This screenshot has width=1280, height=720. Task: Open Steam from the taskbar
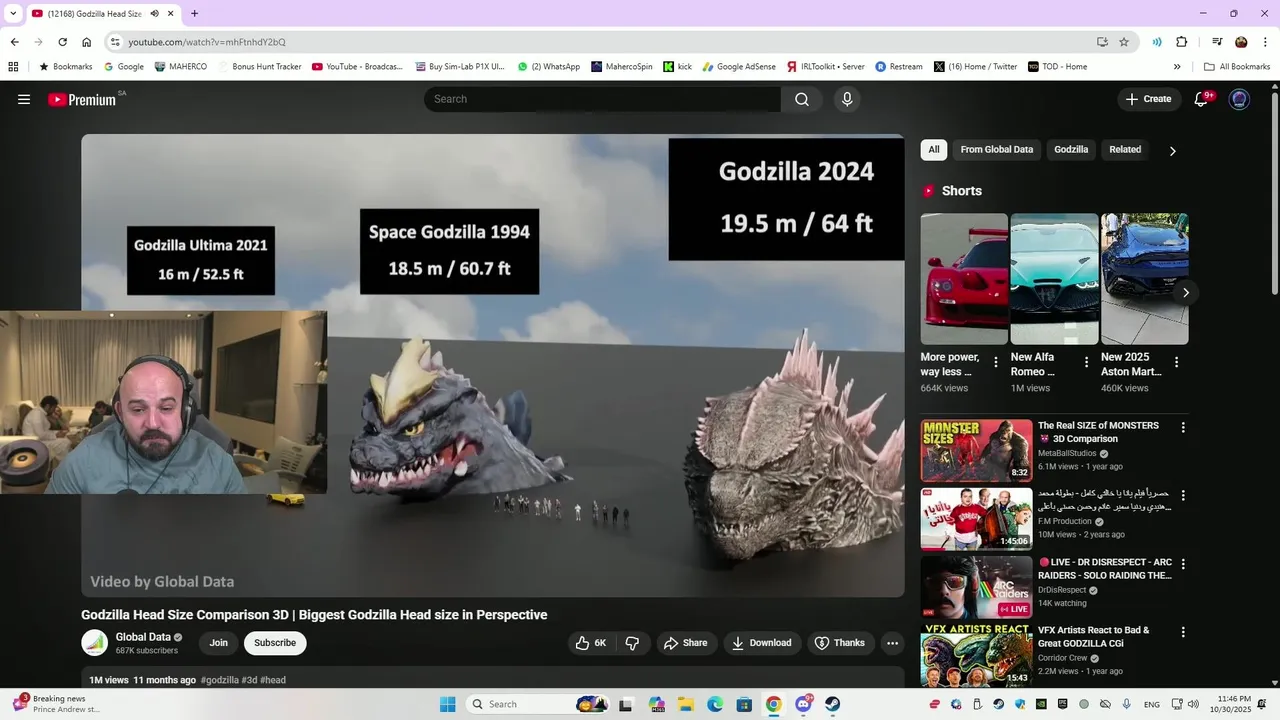[x=832, y=704]
